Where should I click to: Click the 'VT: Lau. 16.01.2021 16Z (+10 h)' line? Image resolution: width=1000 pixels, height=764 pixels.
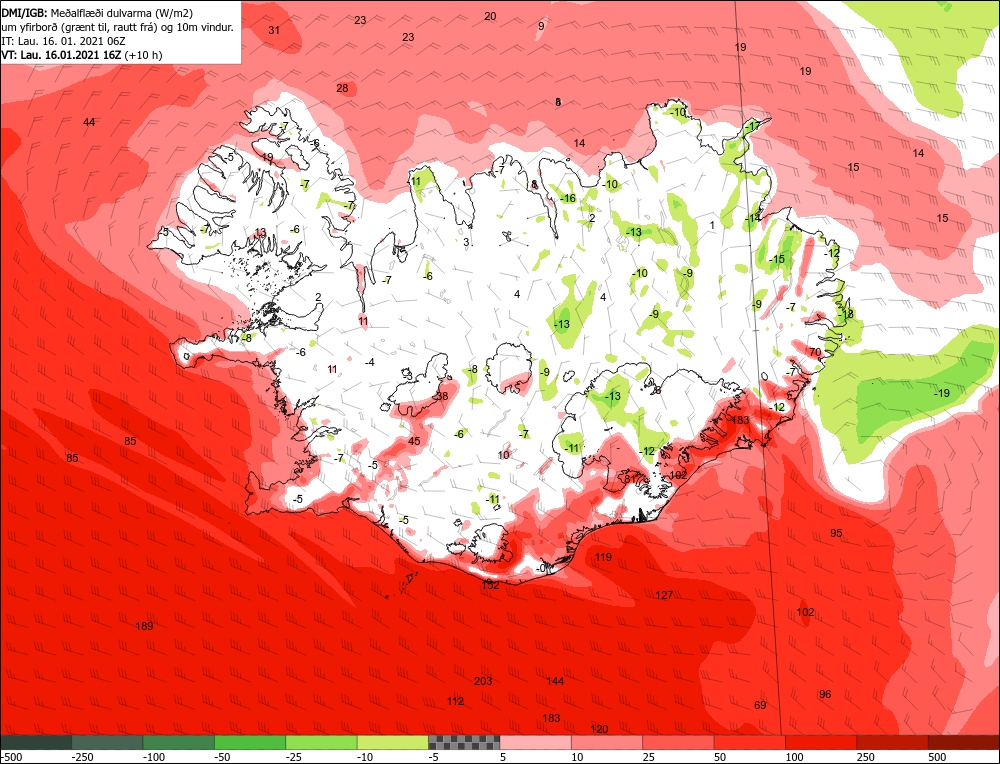pyautogui.click(x=82, y=55)
